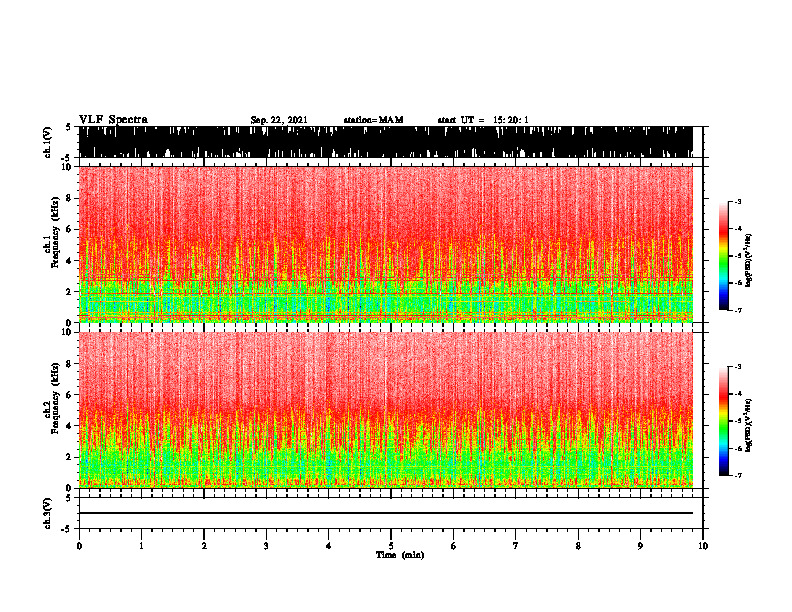Click the "Time (min)" axis label
The width and height of the screenshot is (792, 612).
pyautogui.click(x=400, y=555)
